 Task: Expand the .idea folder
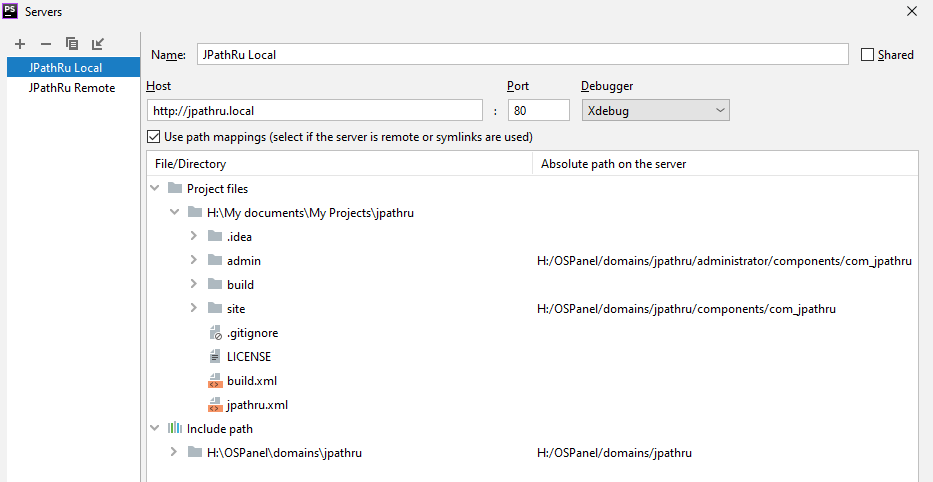pos(193,236)
